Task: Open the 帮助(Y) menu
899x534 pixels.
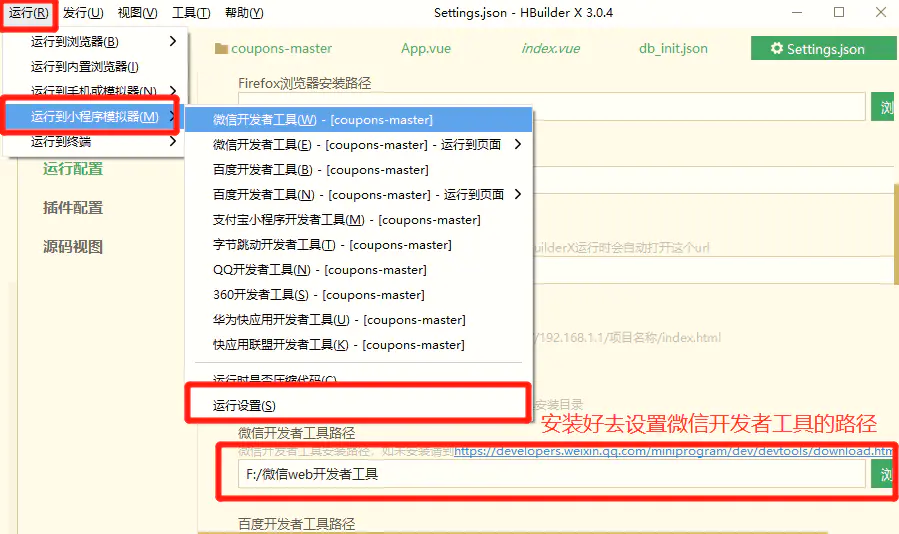Action: tap(244, 13)
